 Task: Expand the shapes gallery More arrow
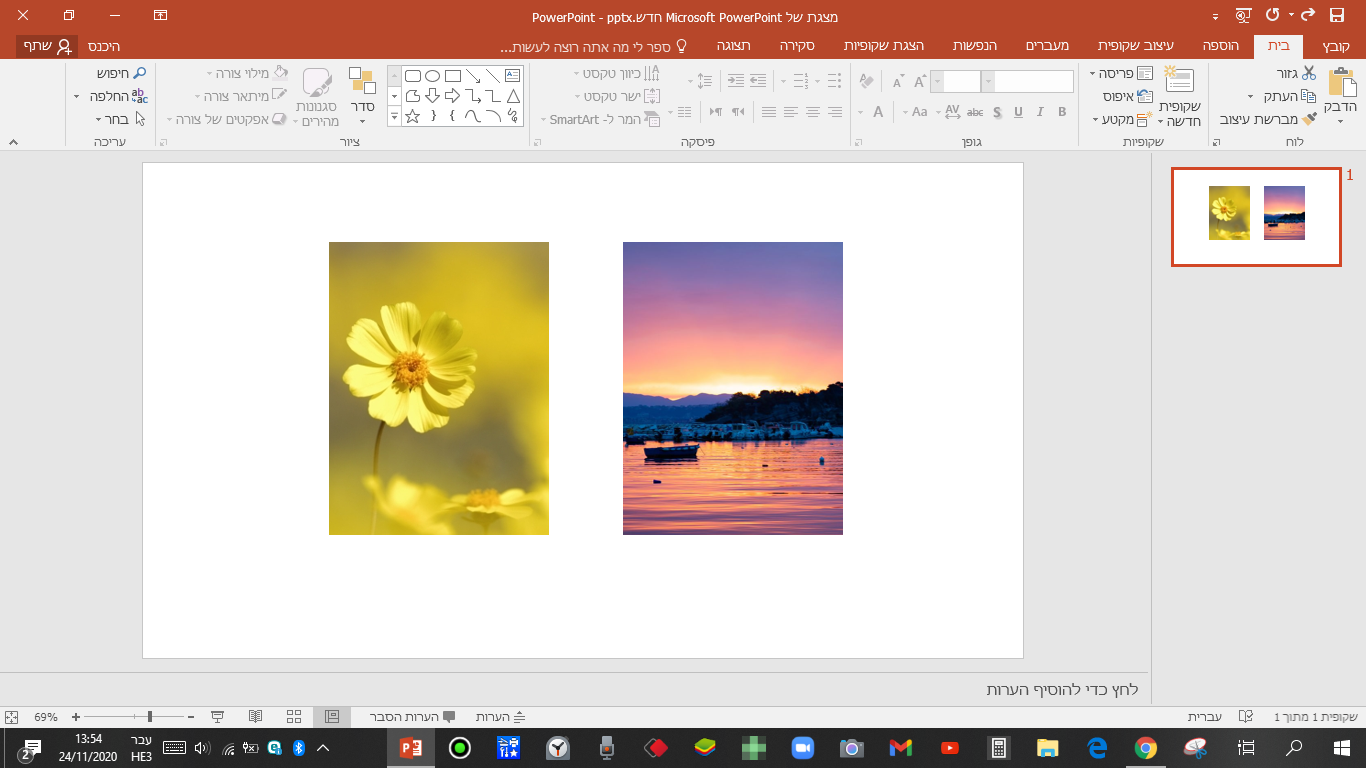click(394, 116)
